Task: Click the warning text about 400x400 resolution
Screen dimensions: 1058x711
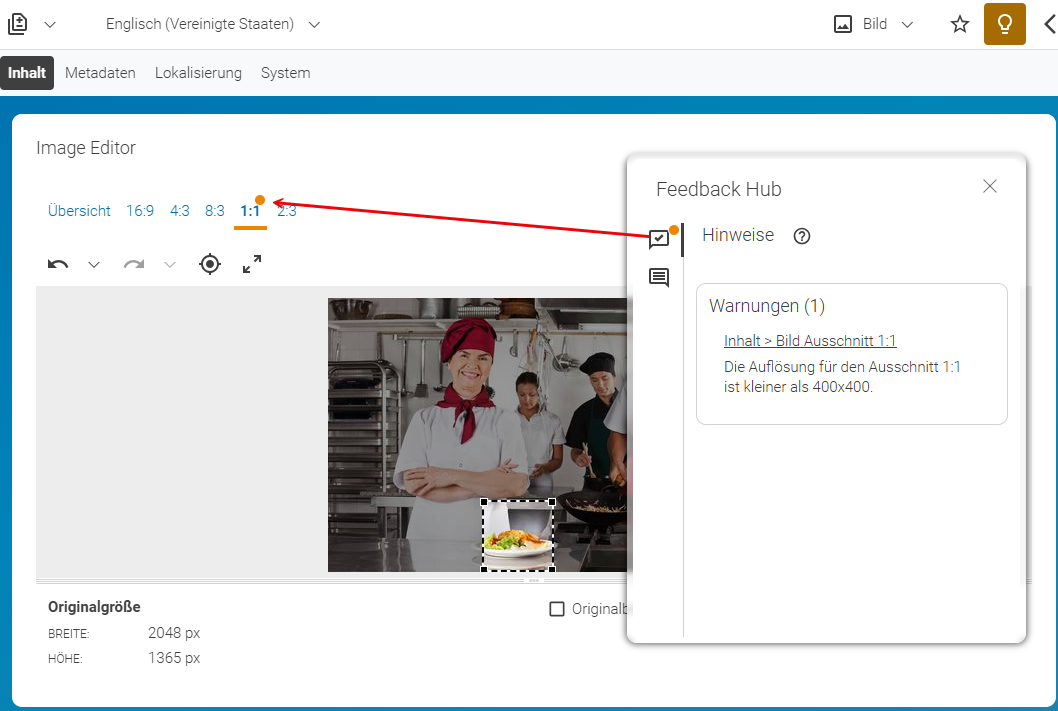Action: (841, 376)
